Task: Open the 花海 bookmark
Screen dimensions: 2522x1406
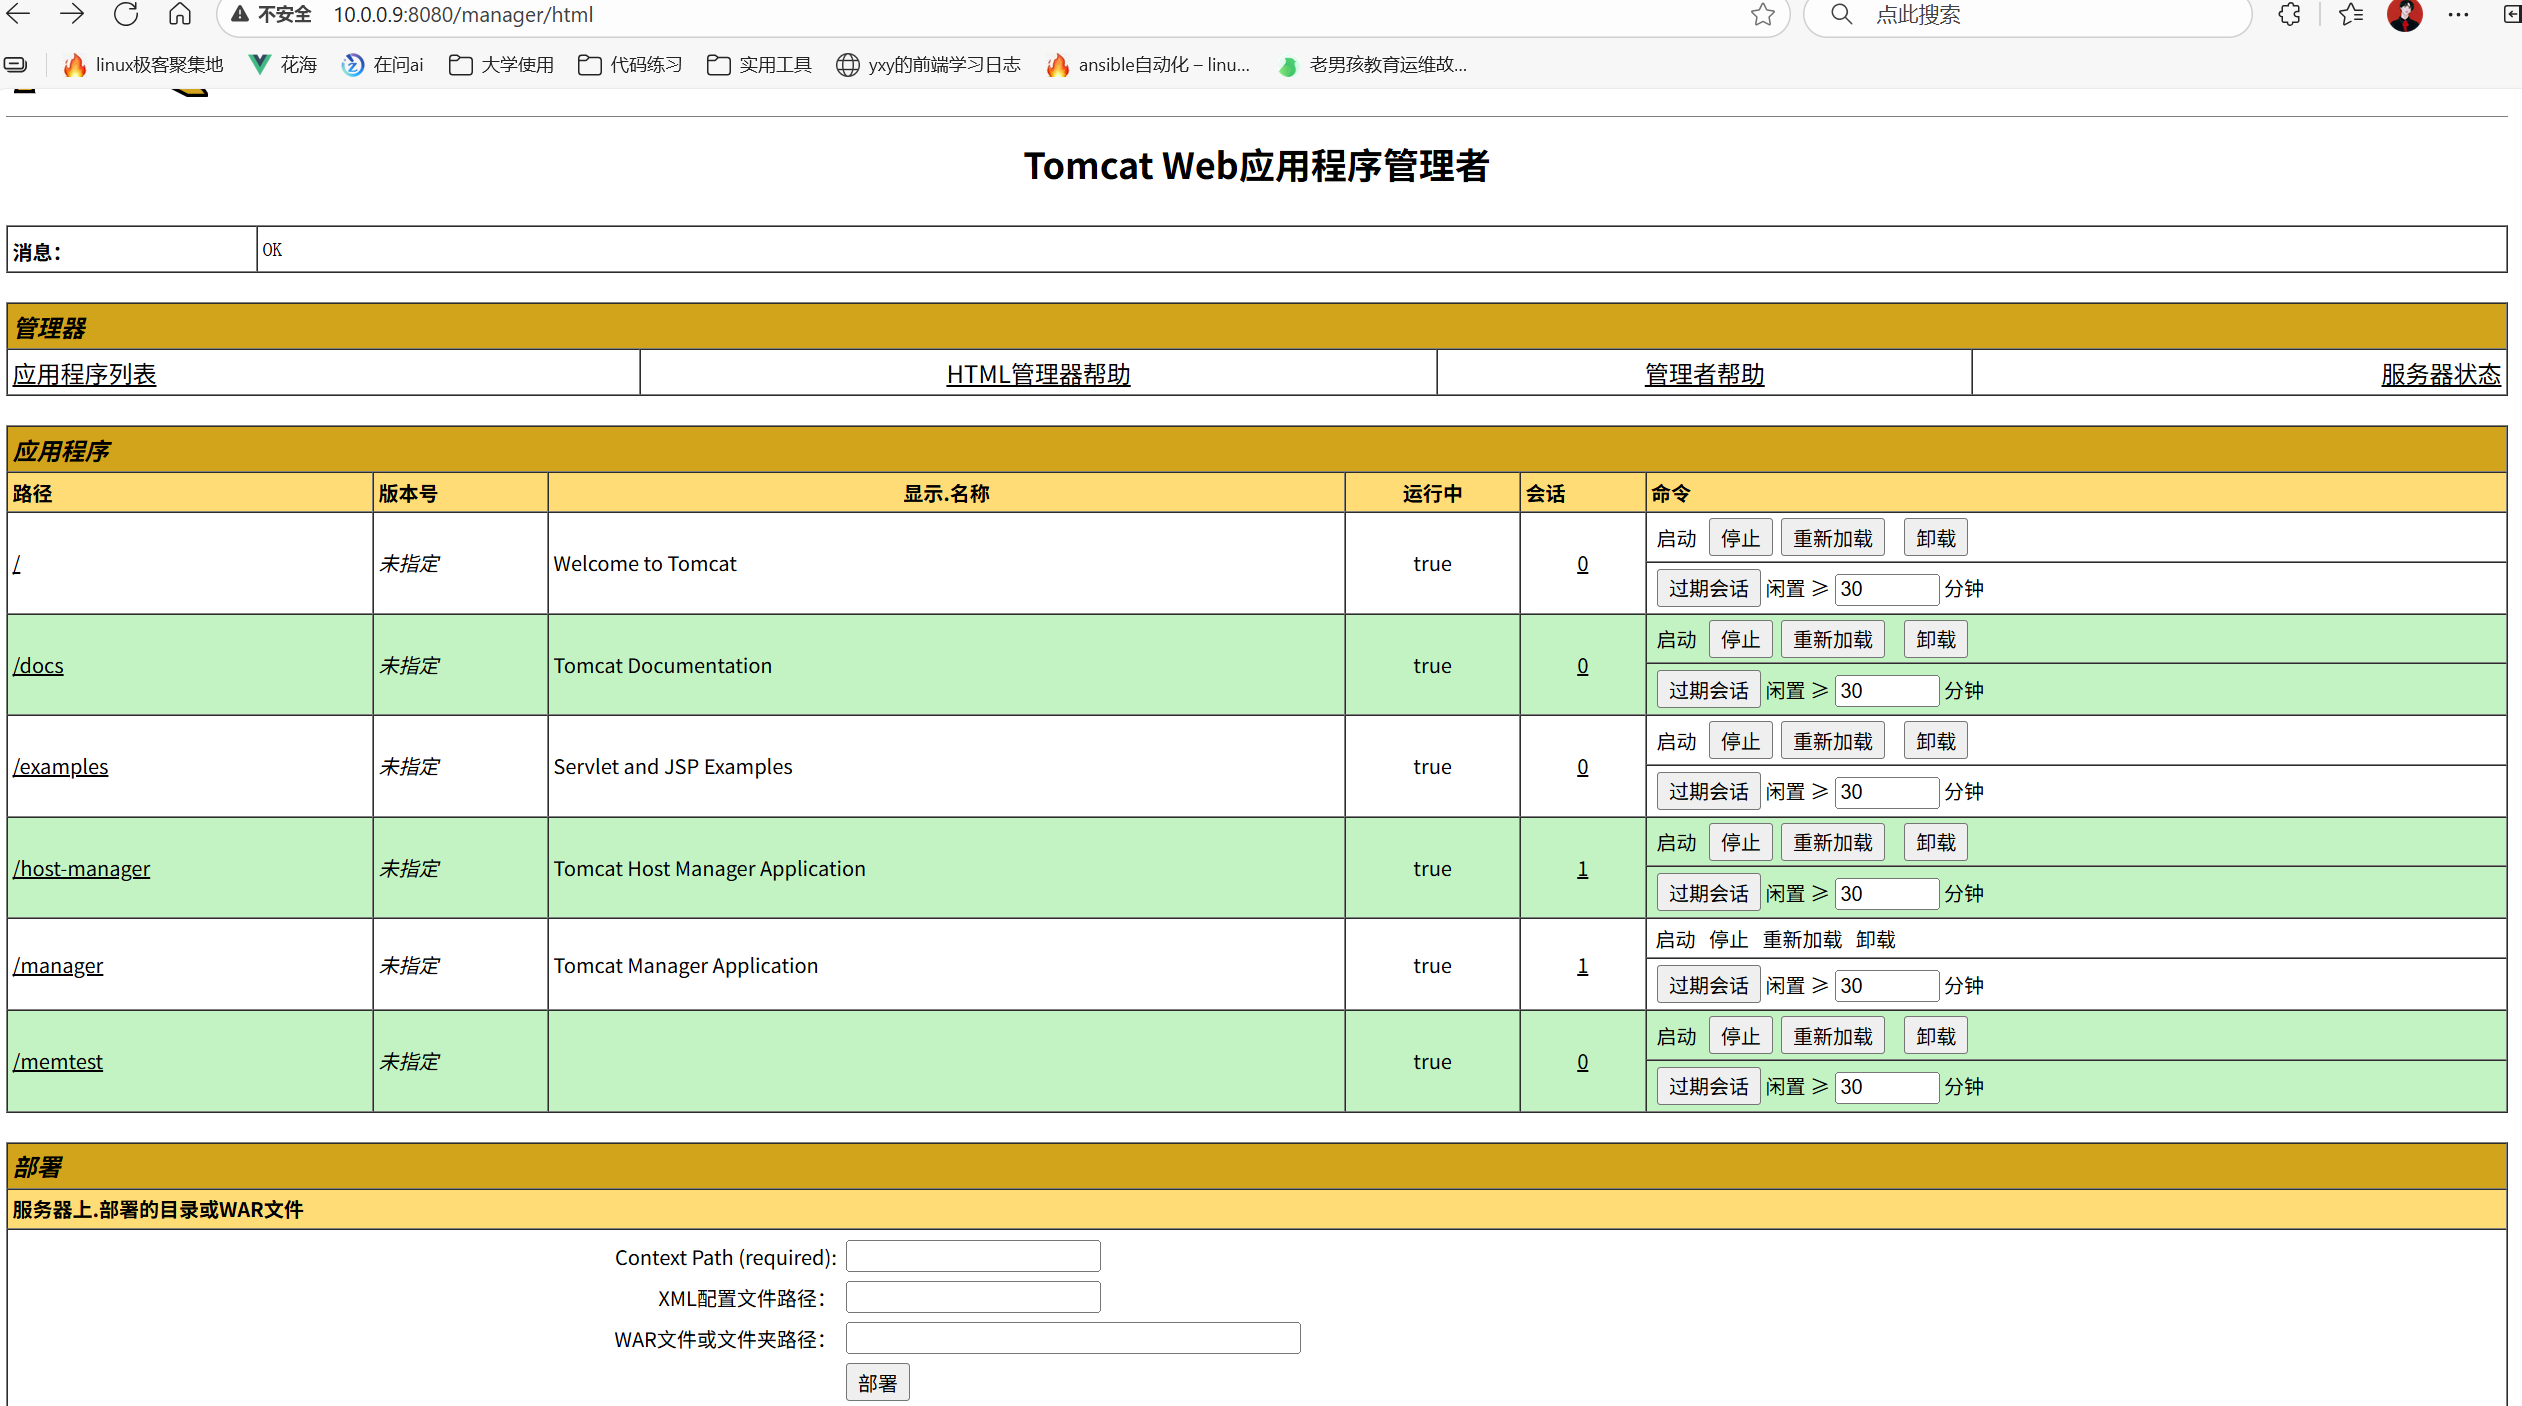Action: (283, 65)
